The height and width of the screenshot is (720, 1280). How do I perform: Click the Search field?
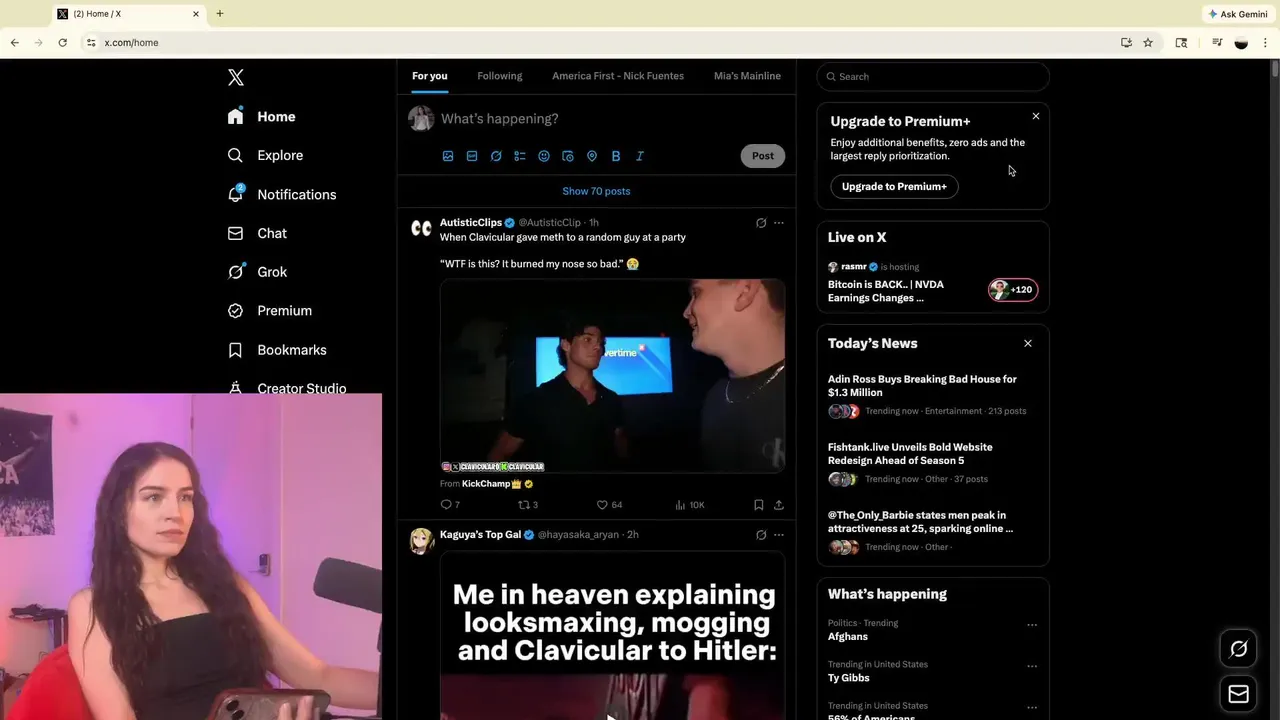[x=933, y=77]
